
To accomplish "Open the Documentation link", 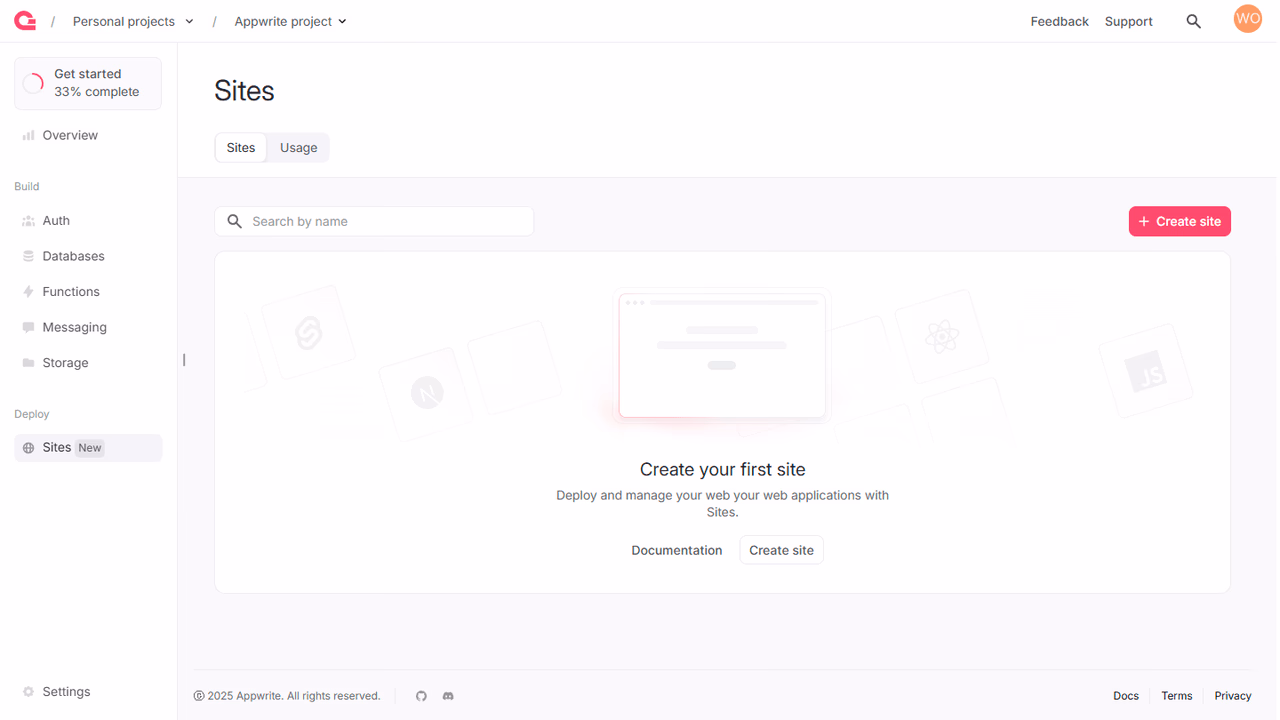I will click(x=677, y=550).
